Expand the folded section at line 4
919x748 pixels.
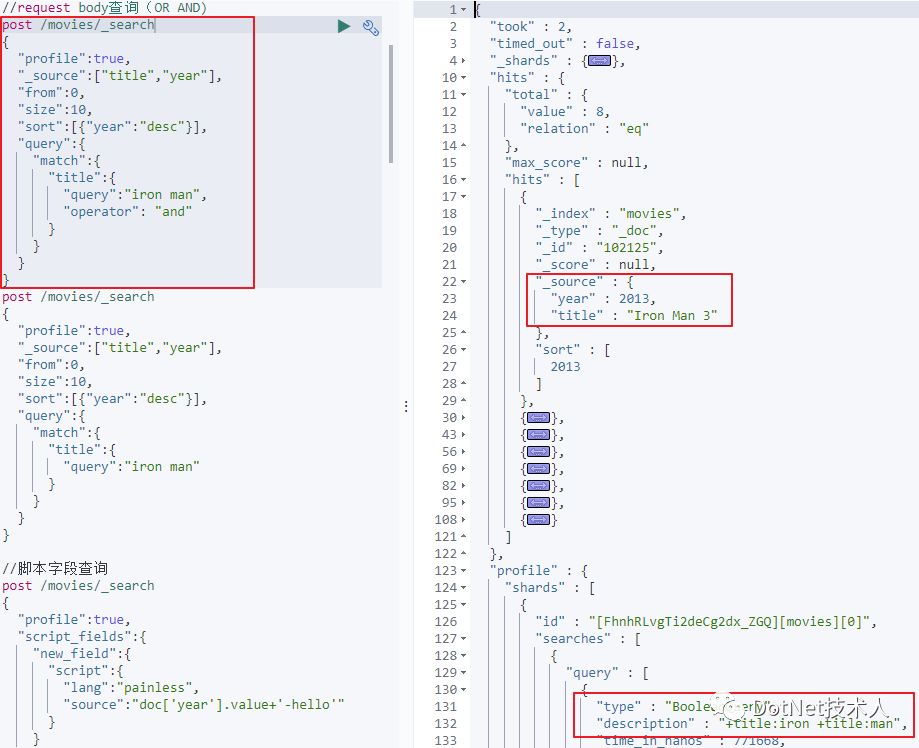tap(463, 61)
